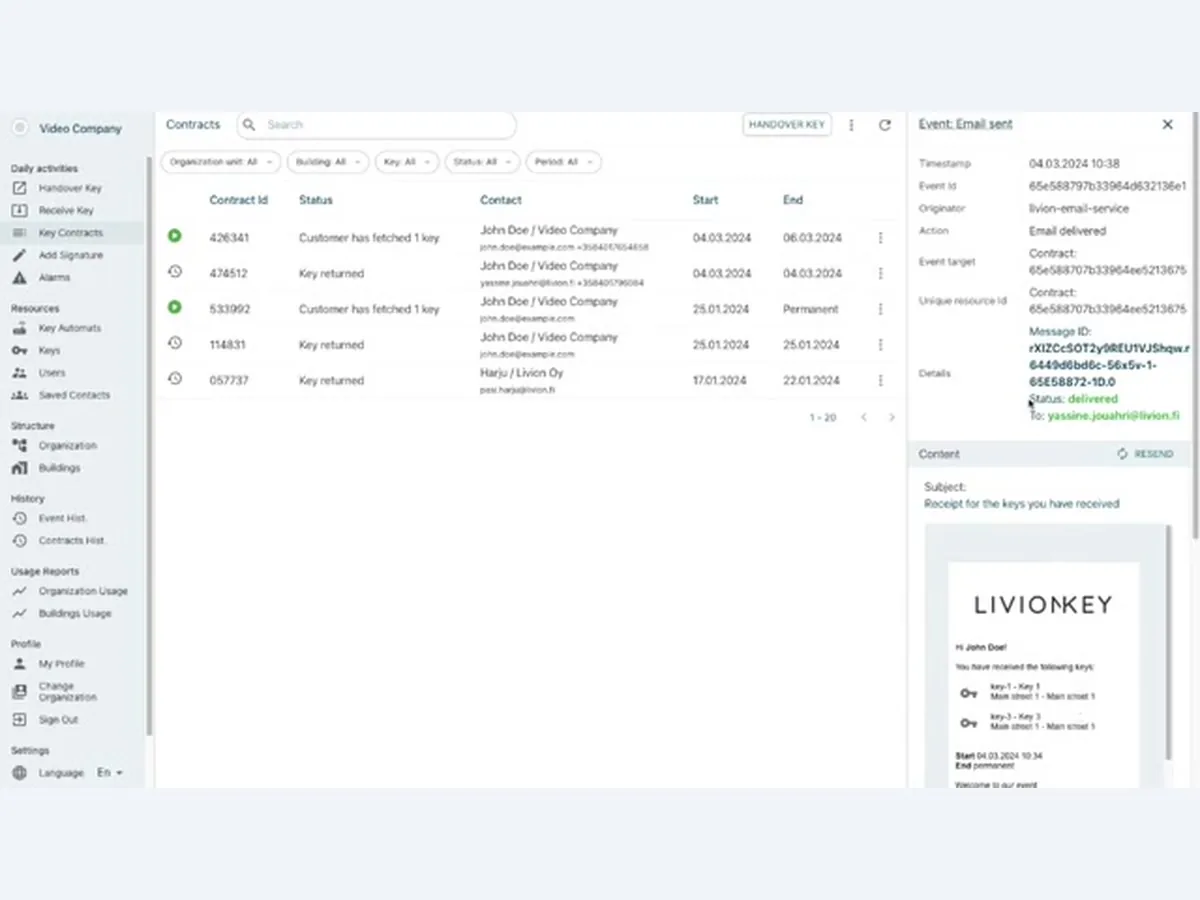Open Handover Key in sidebar
This screenshot has width=1200, height=900.
pyautogui.click(x=70, y=188)
